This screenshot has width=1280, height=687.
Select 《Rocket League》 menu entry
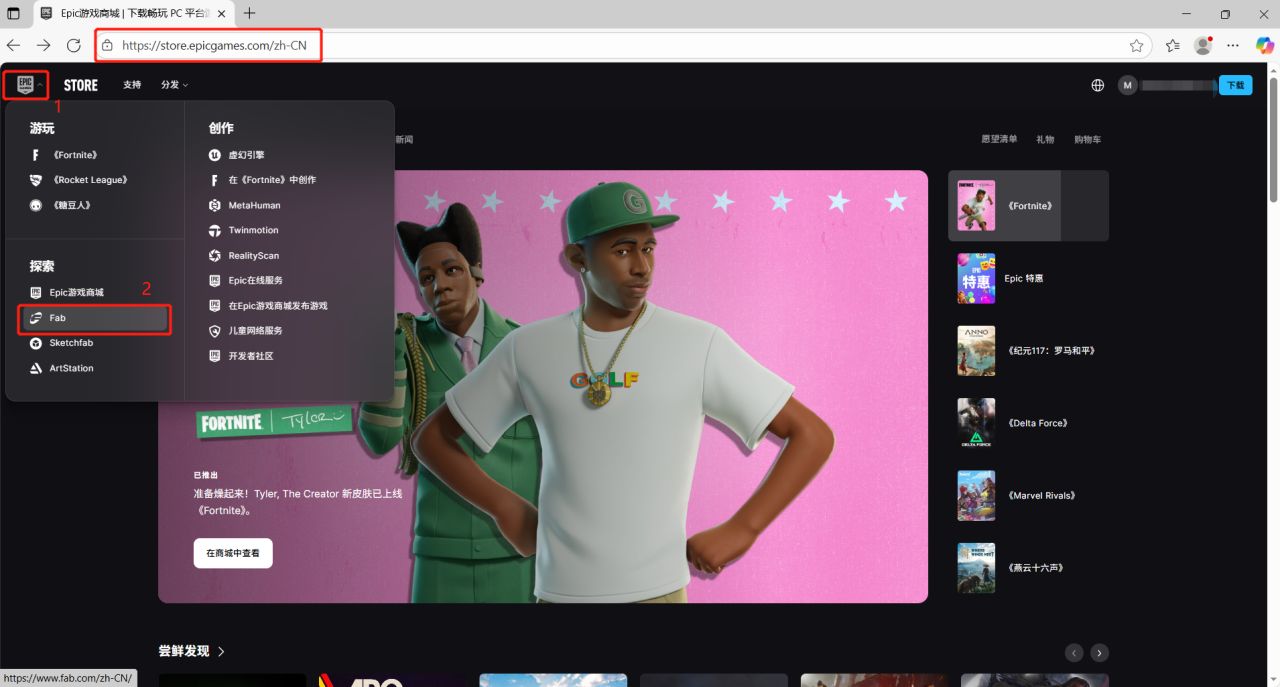coord(90,180)
